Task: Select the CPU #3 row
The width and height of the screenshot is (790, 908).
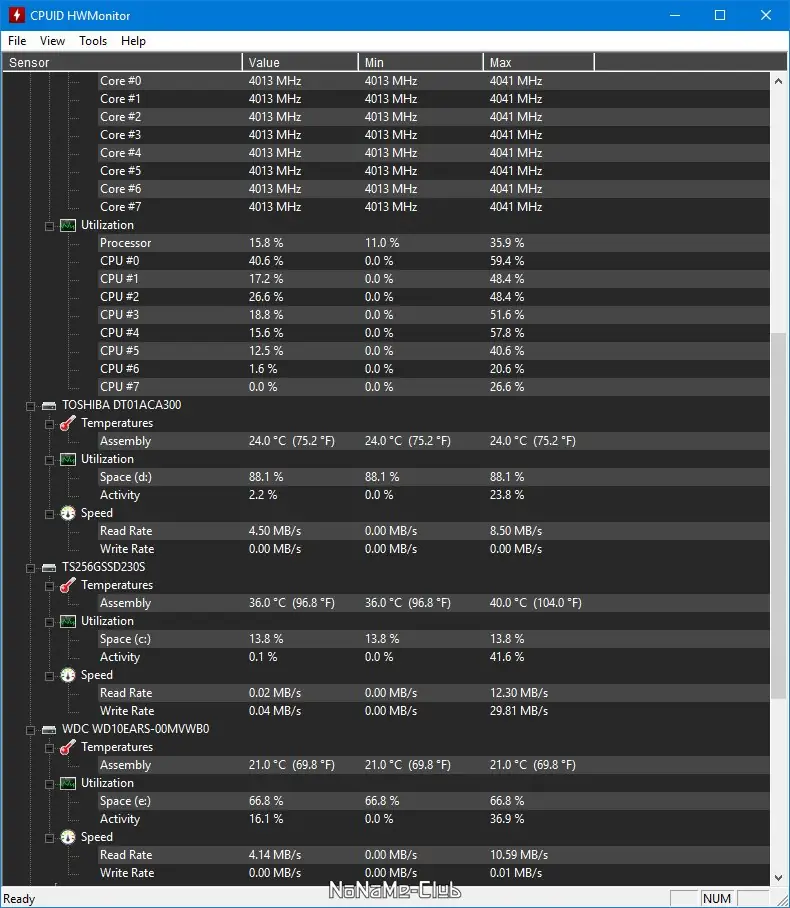Action: click(433, 314)
